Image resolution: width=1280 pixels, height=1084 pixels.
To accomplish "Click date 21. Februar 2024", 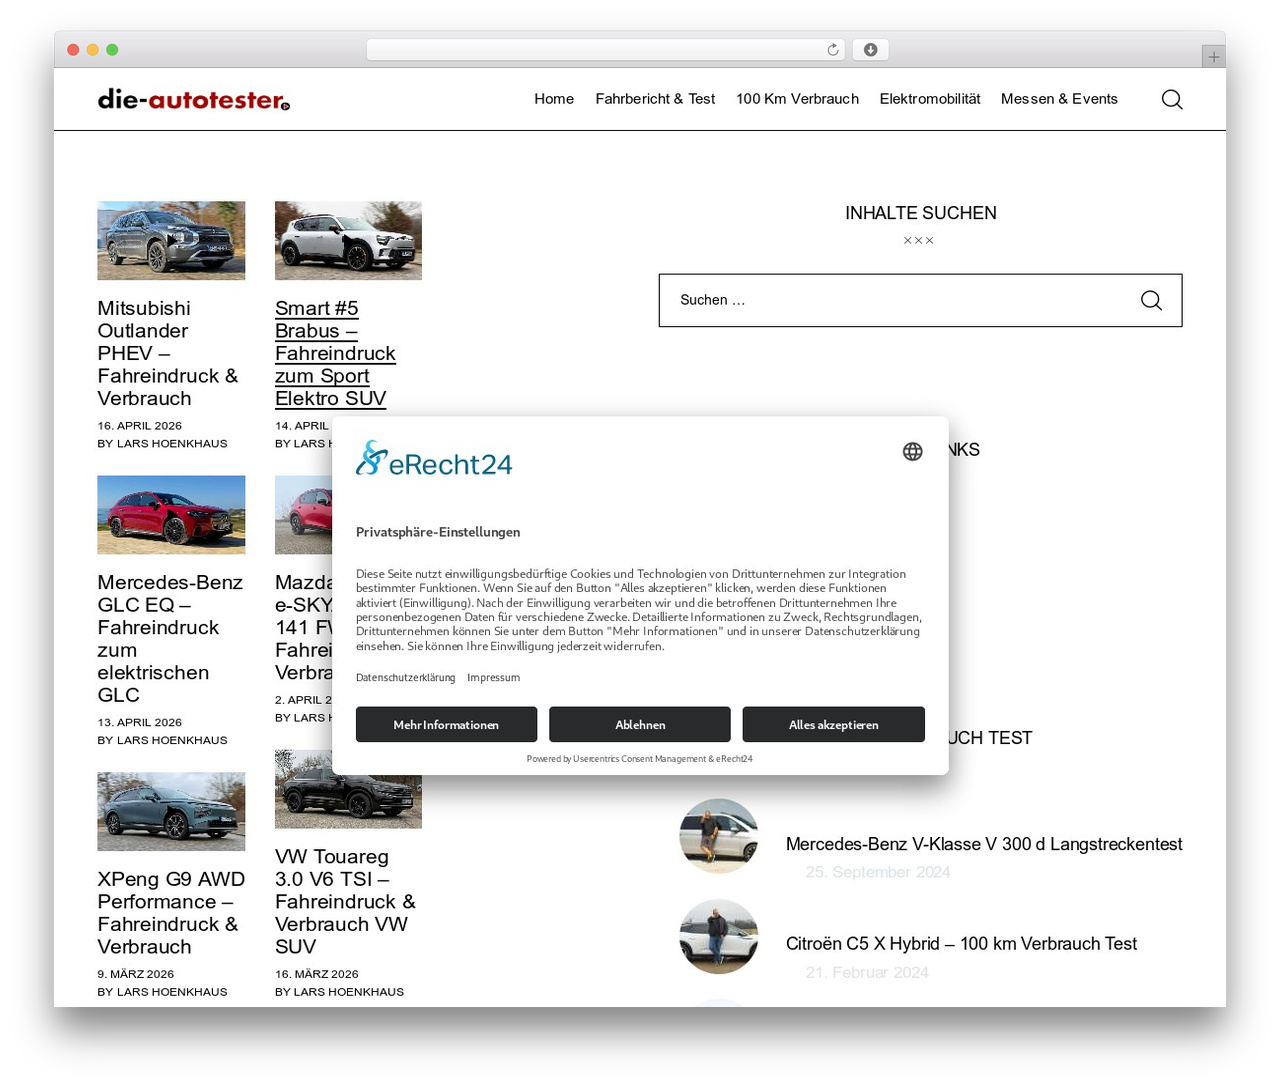I will tap(867, 972).
